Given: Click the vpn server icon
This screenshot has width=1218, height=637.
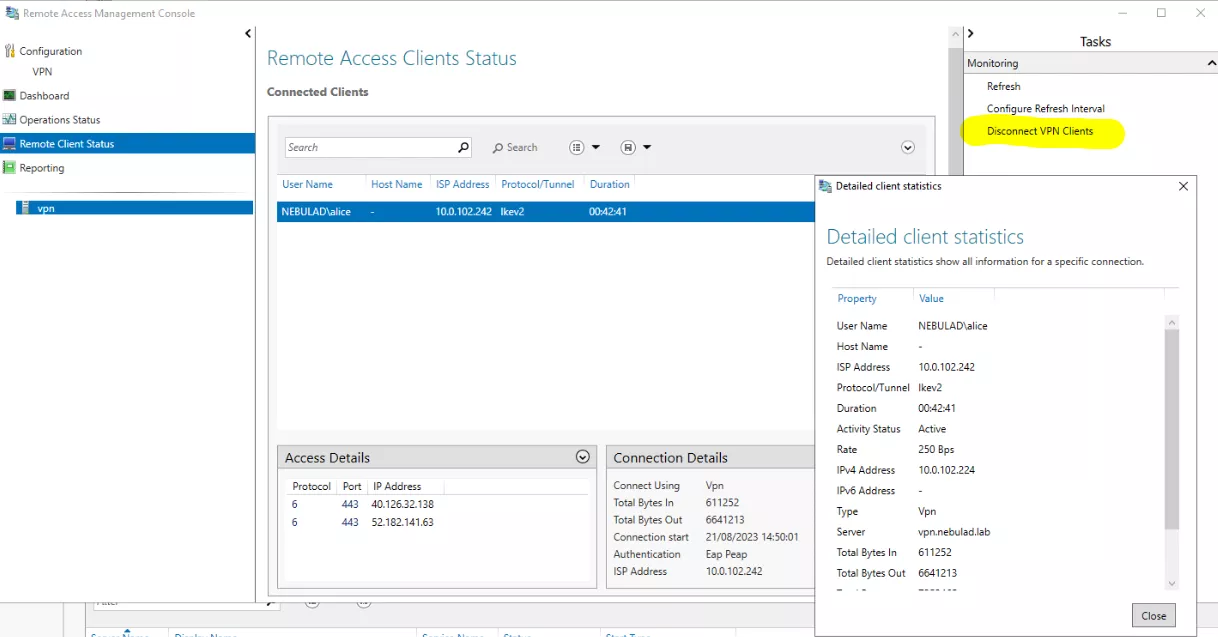Looking at the screenshot, I should click(x=25, y=208).
